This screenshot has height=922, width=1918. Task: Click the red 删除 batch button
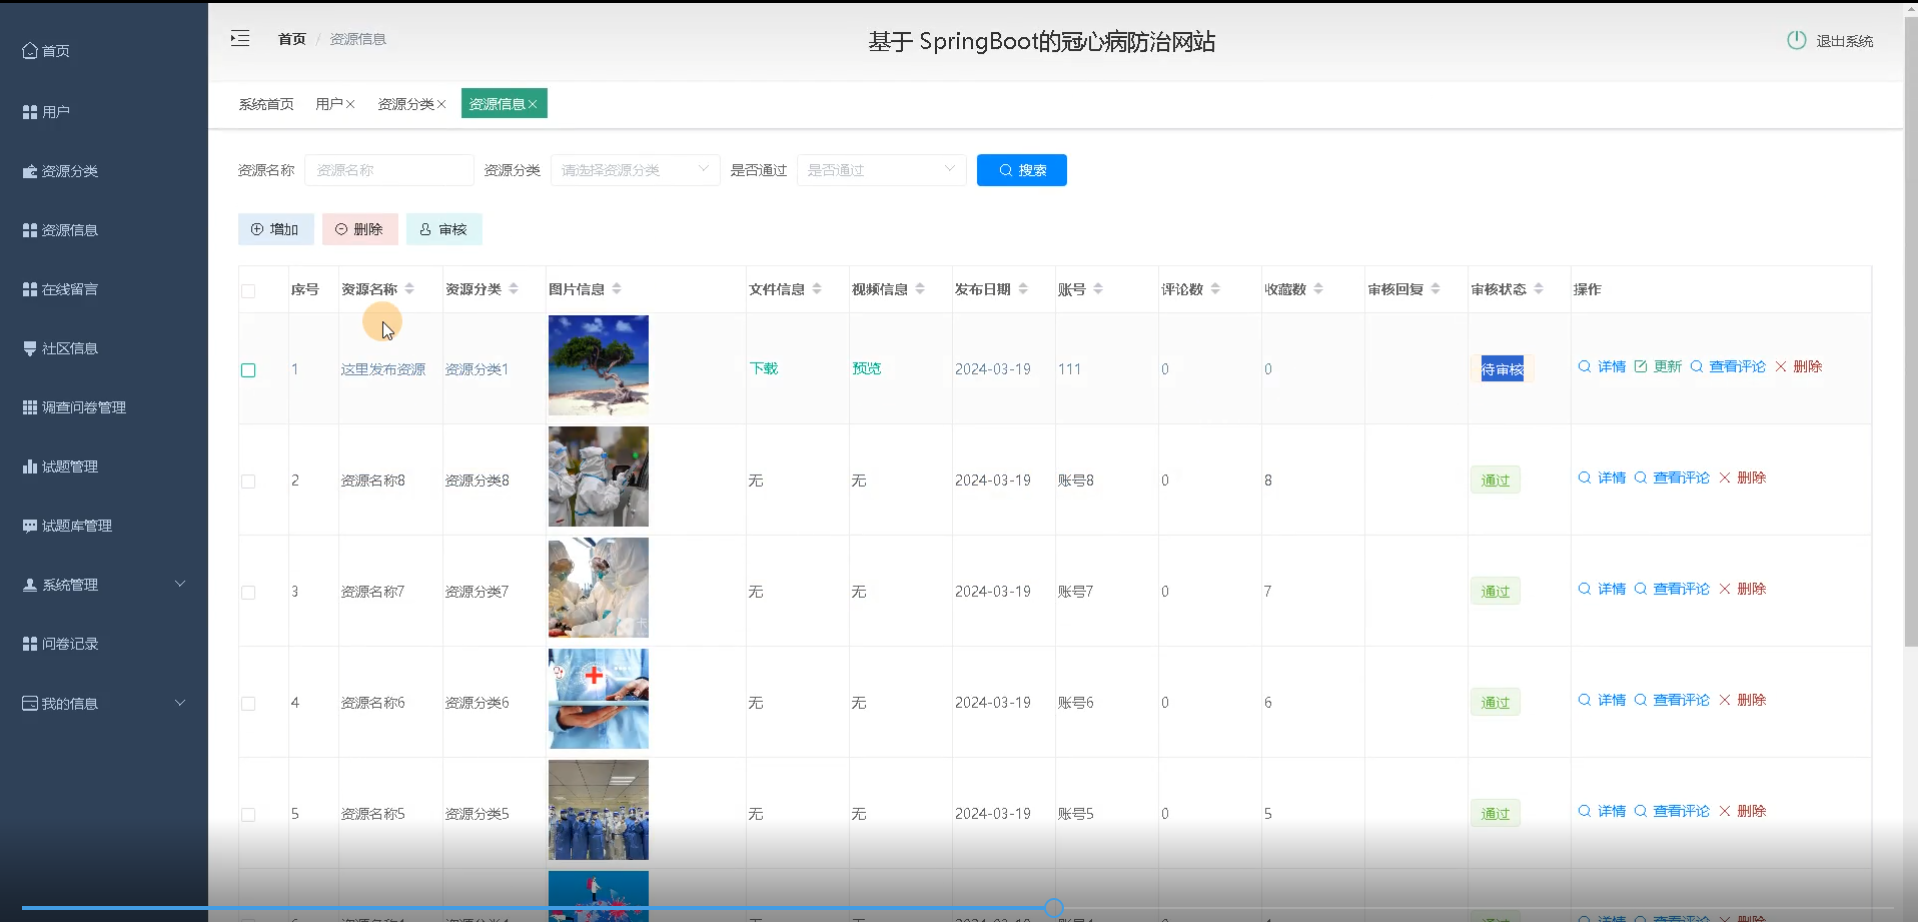point(359,229)
